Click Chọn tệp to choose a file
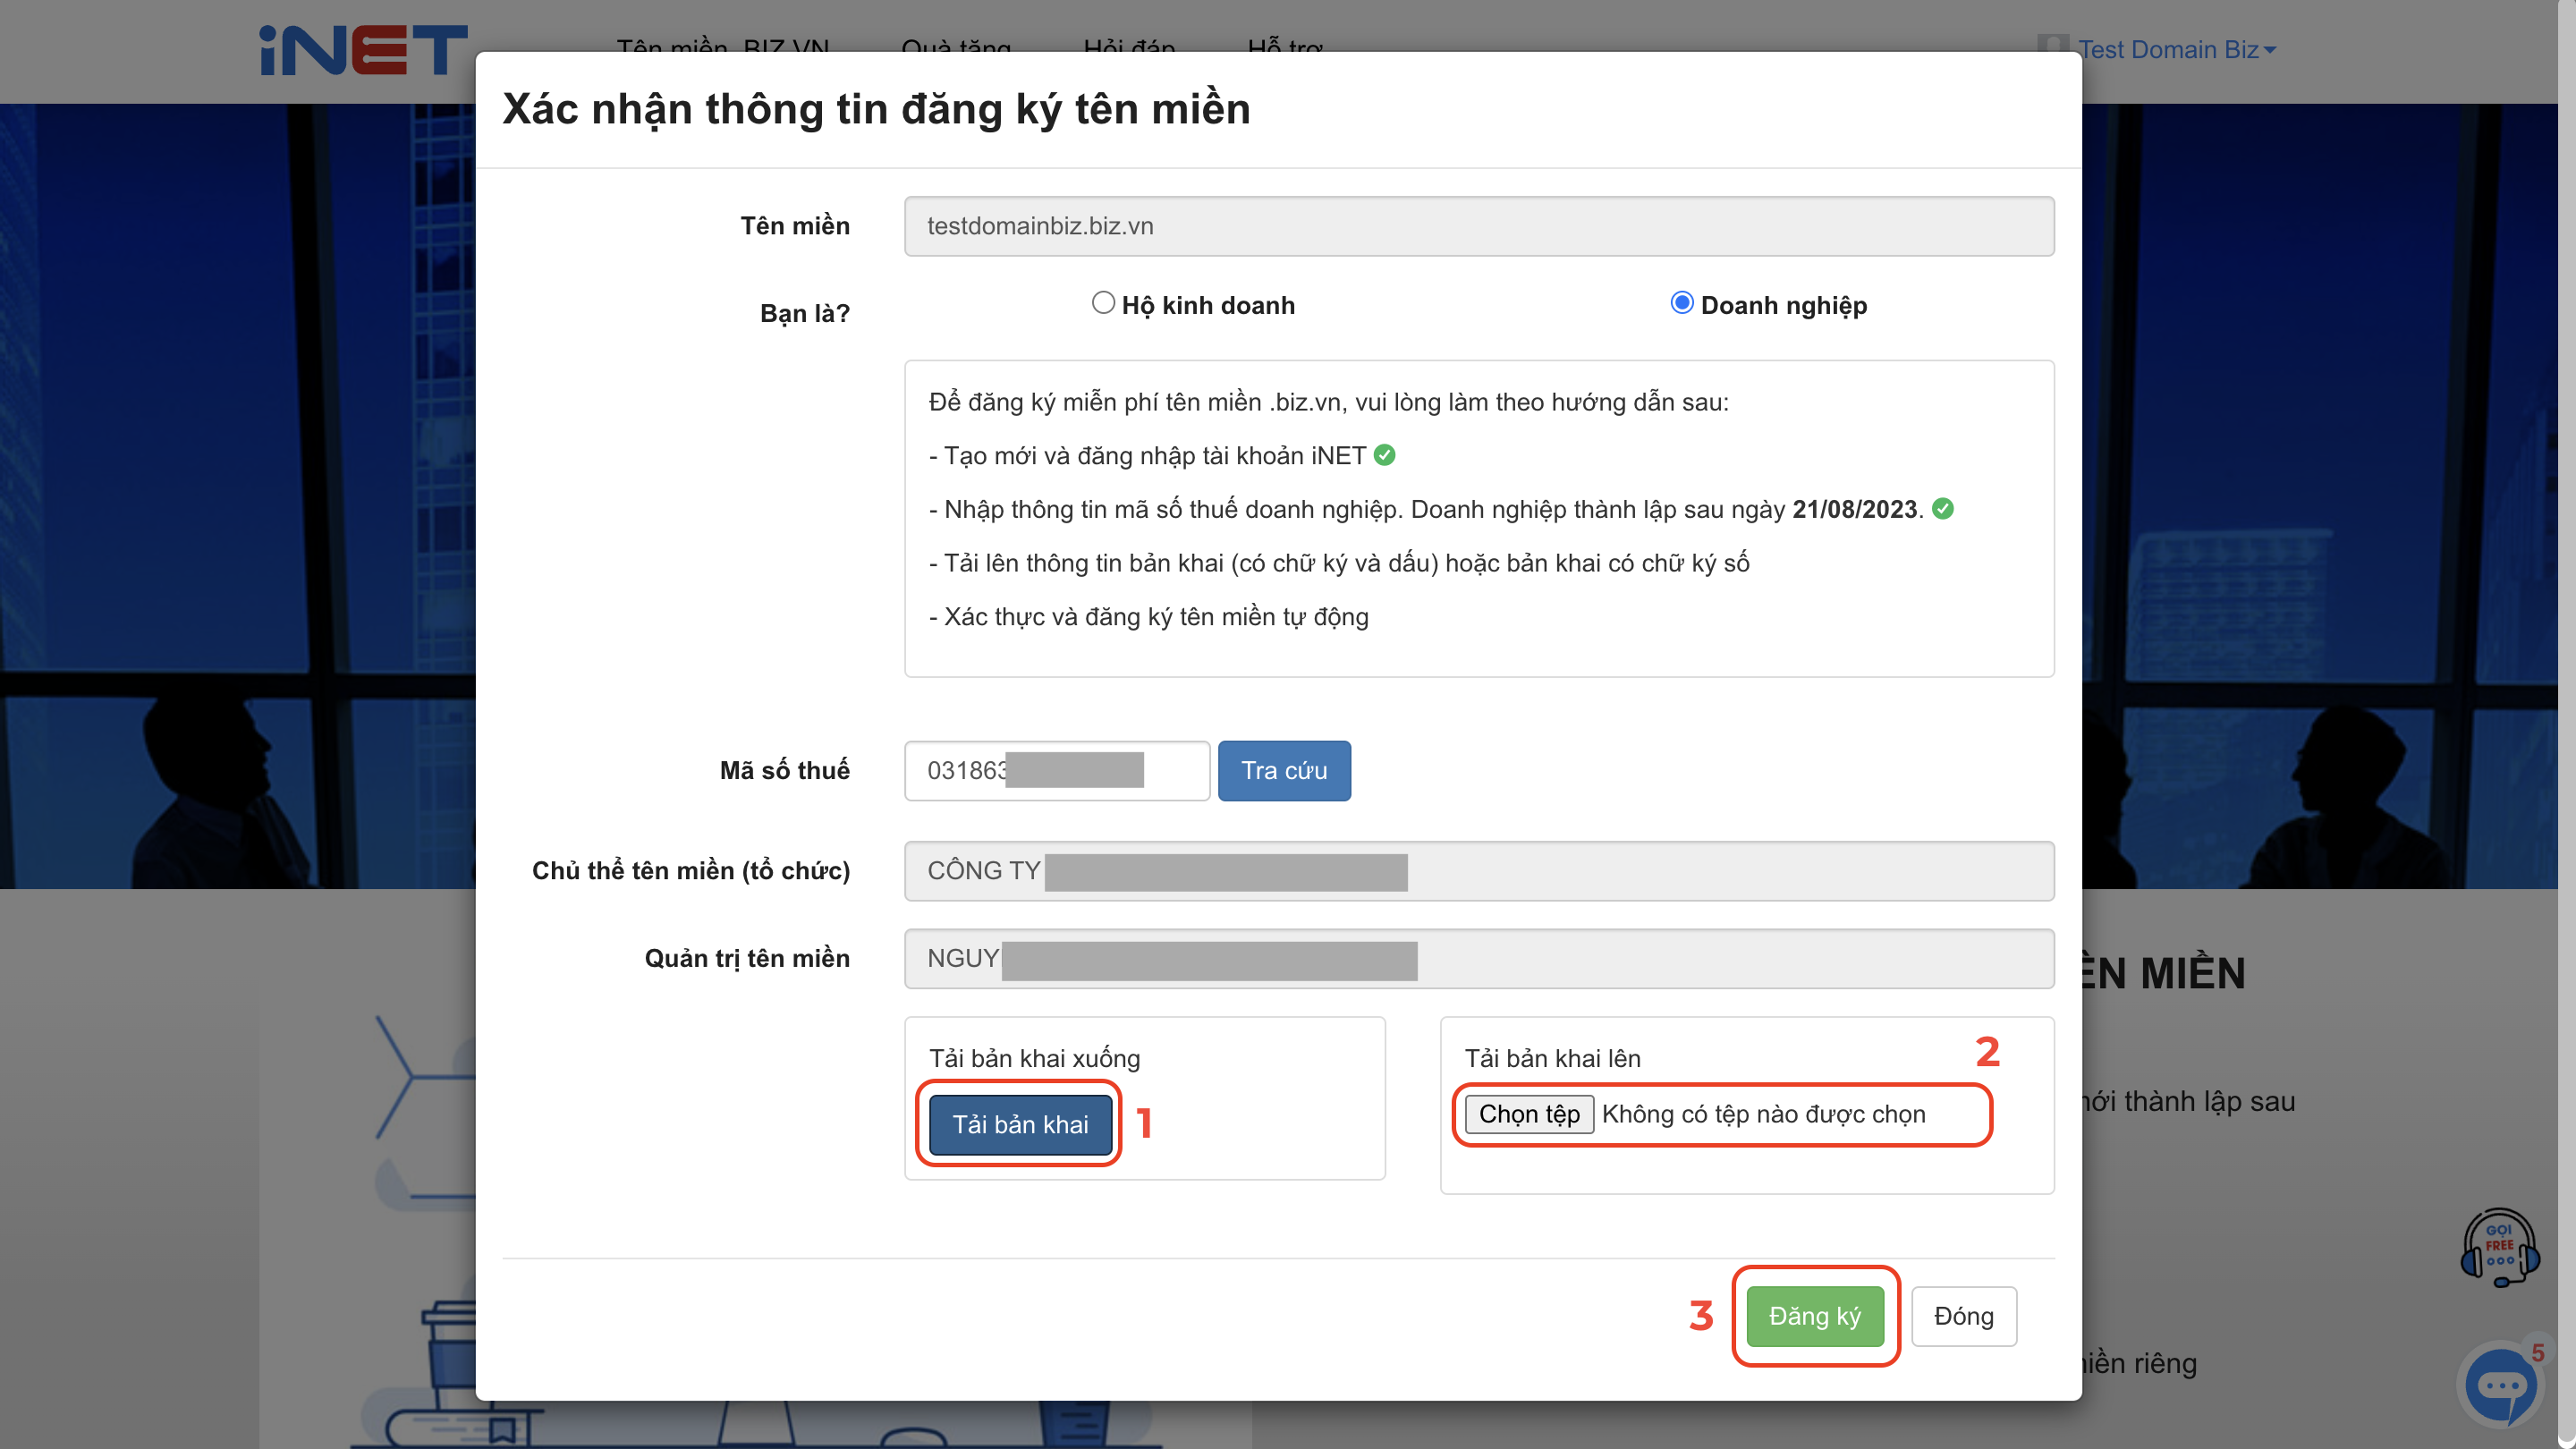2576x1449 pixels. click(1529, 1114)
